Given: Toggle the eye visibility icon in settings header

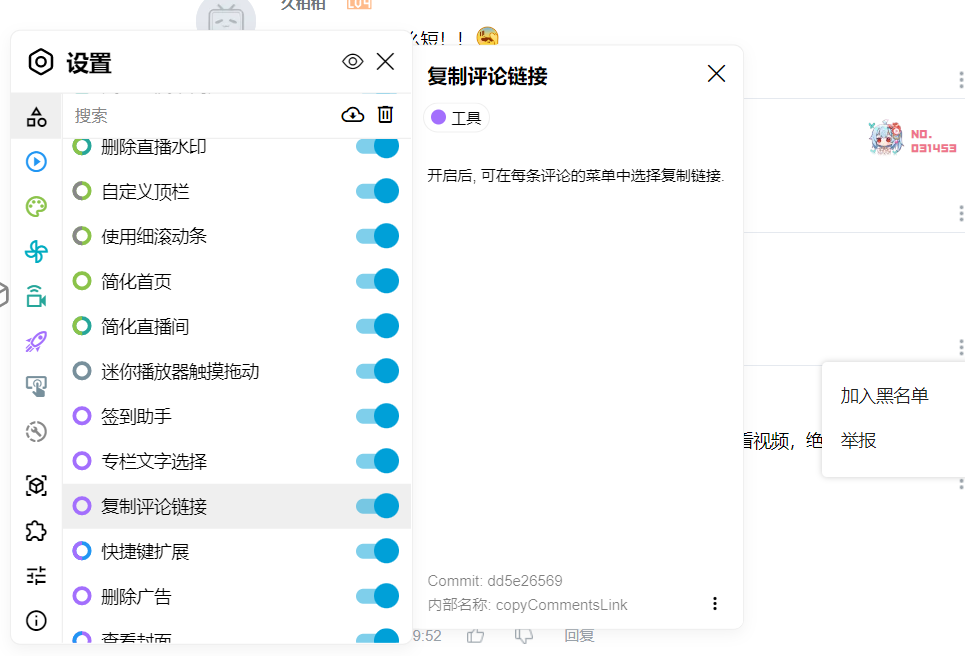Looking at the screenshot, I should click(x=352, y=61).
